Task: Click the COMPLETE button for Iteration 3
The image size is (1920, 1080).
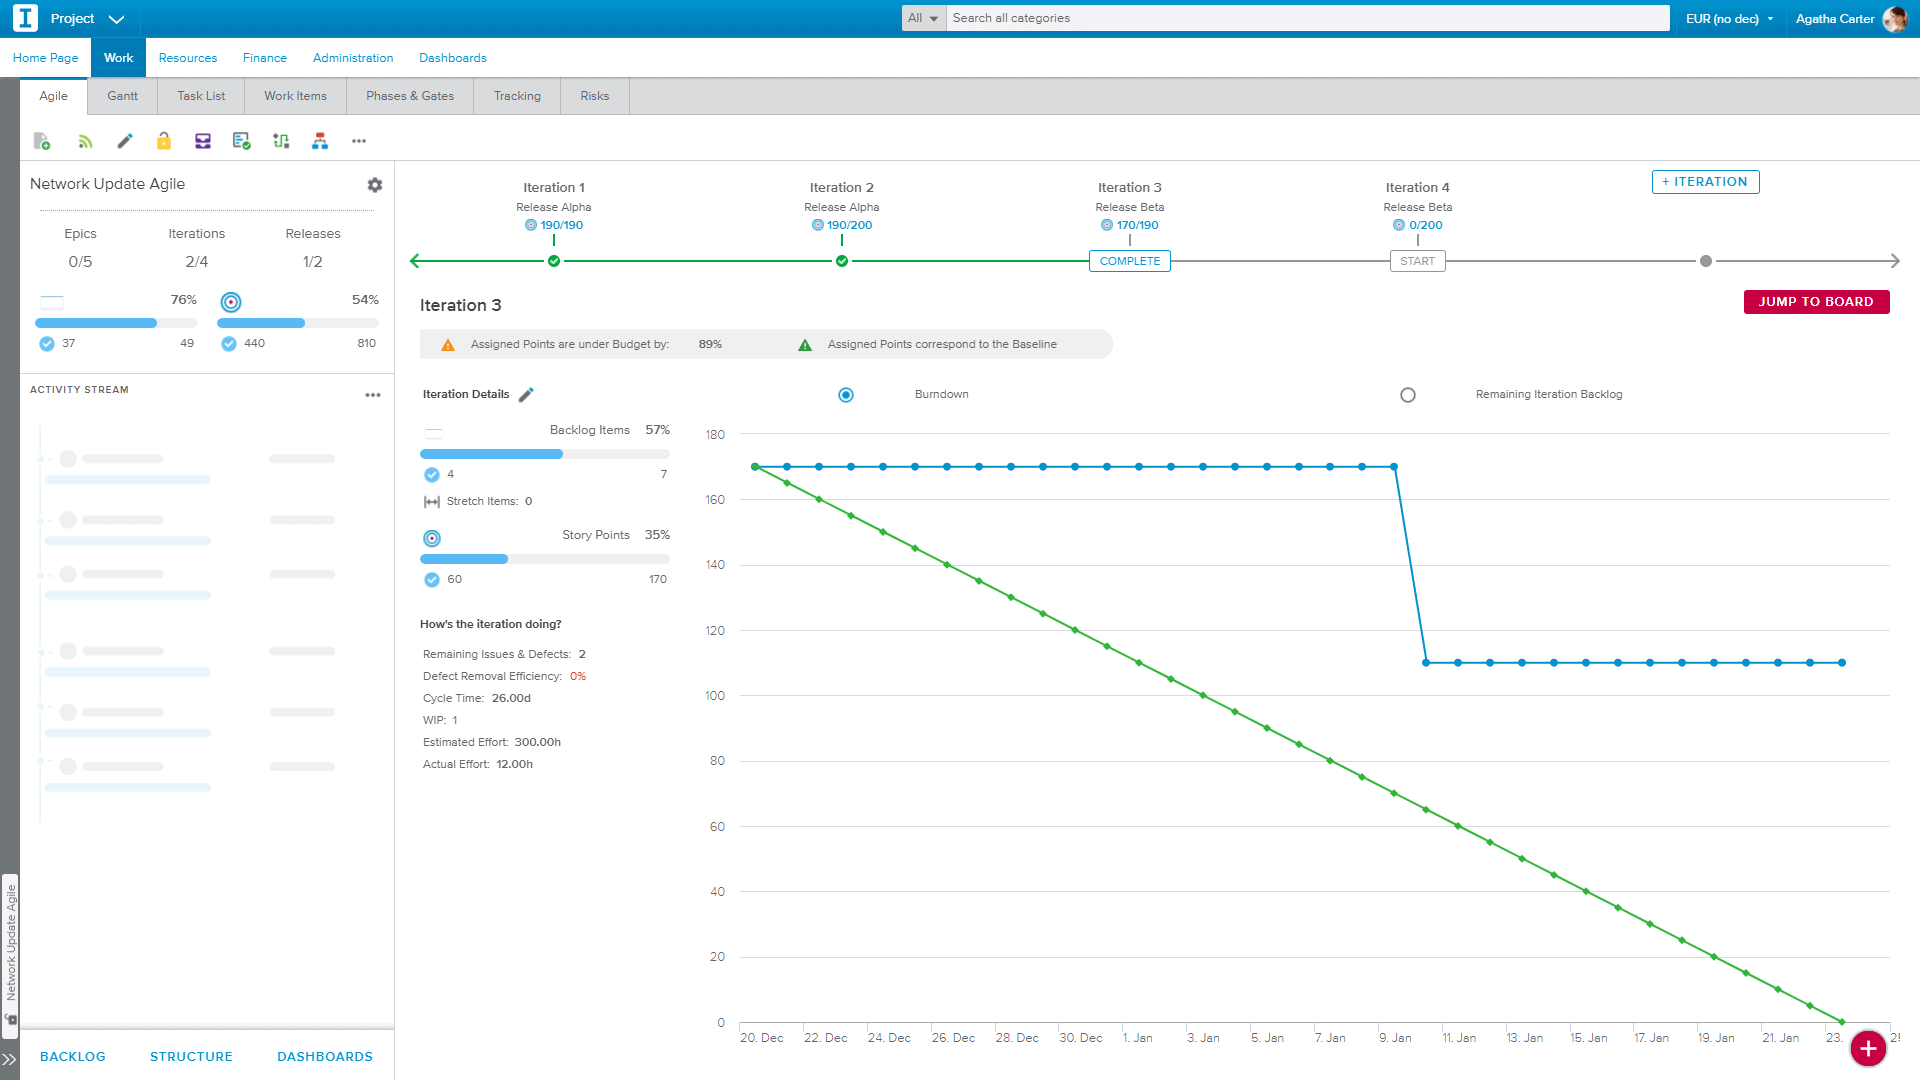Action: pos(1130,262)
